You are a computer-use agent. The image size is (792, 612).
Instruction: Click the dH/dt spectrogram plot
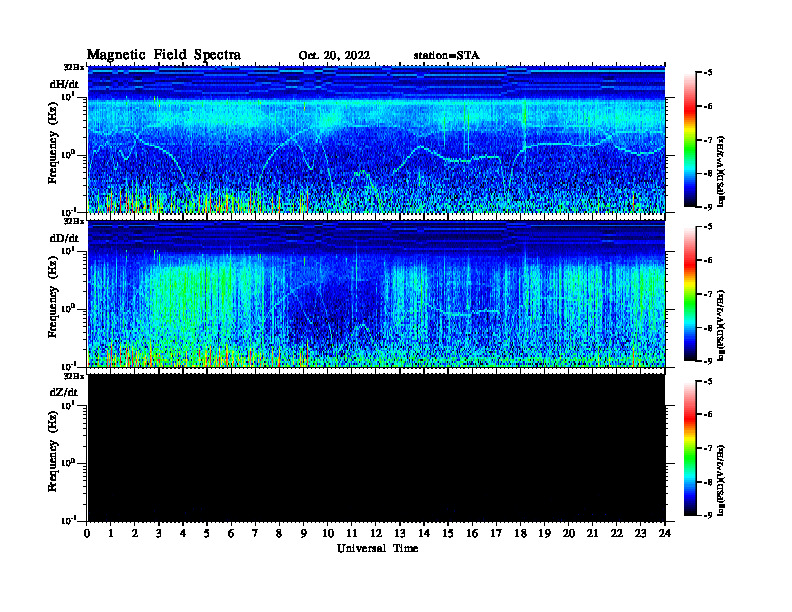coord(376,139)
